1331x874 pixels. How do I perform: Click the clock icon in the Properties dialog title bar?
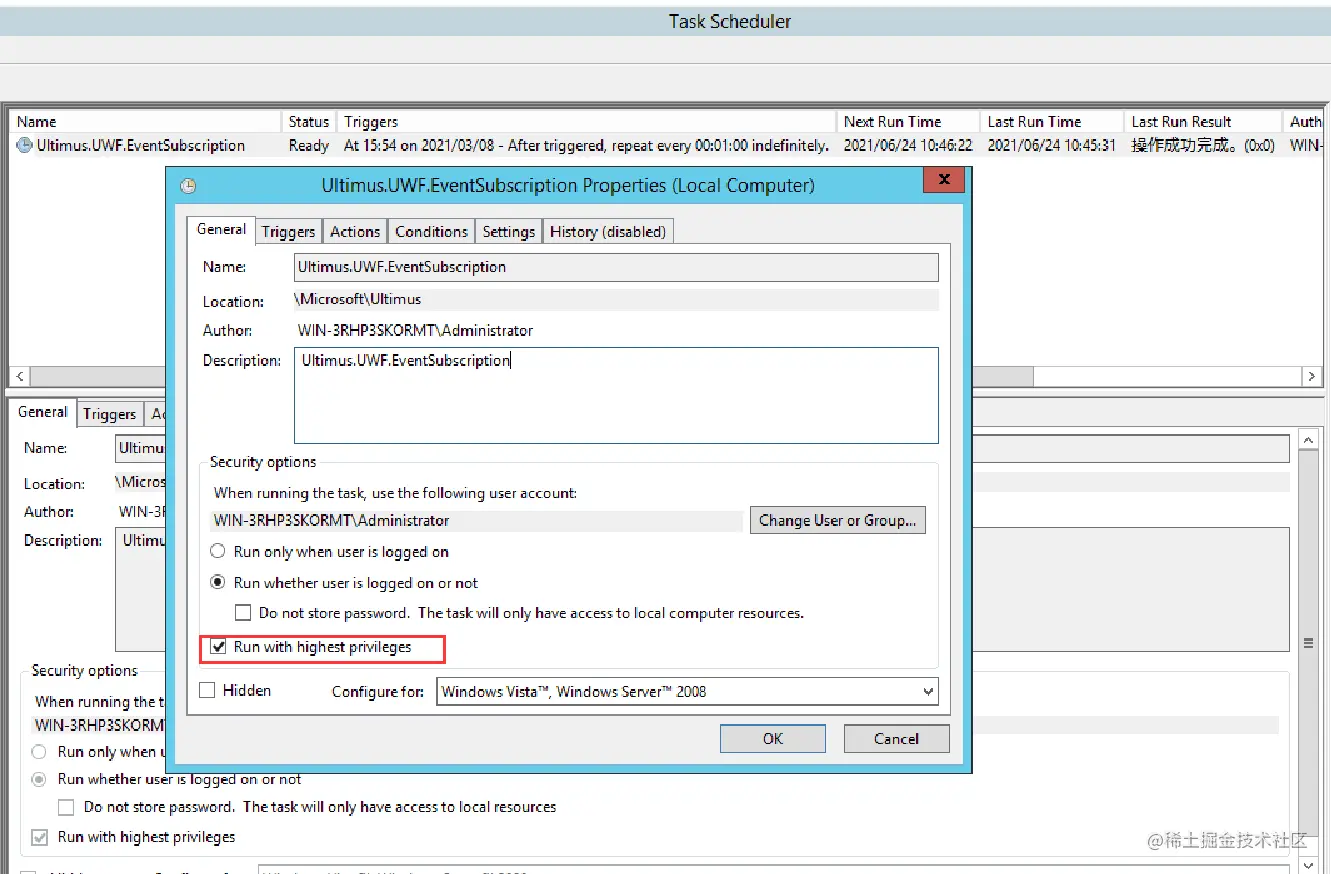[x=188, y=186]
